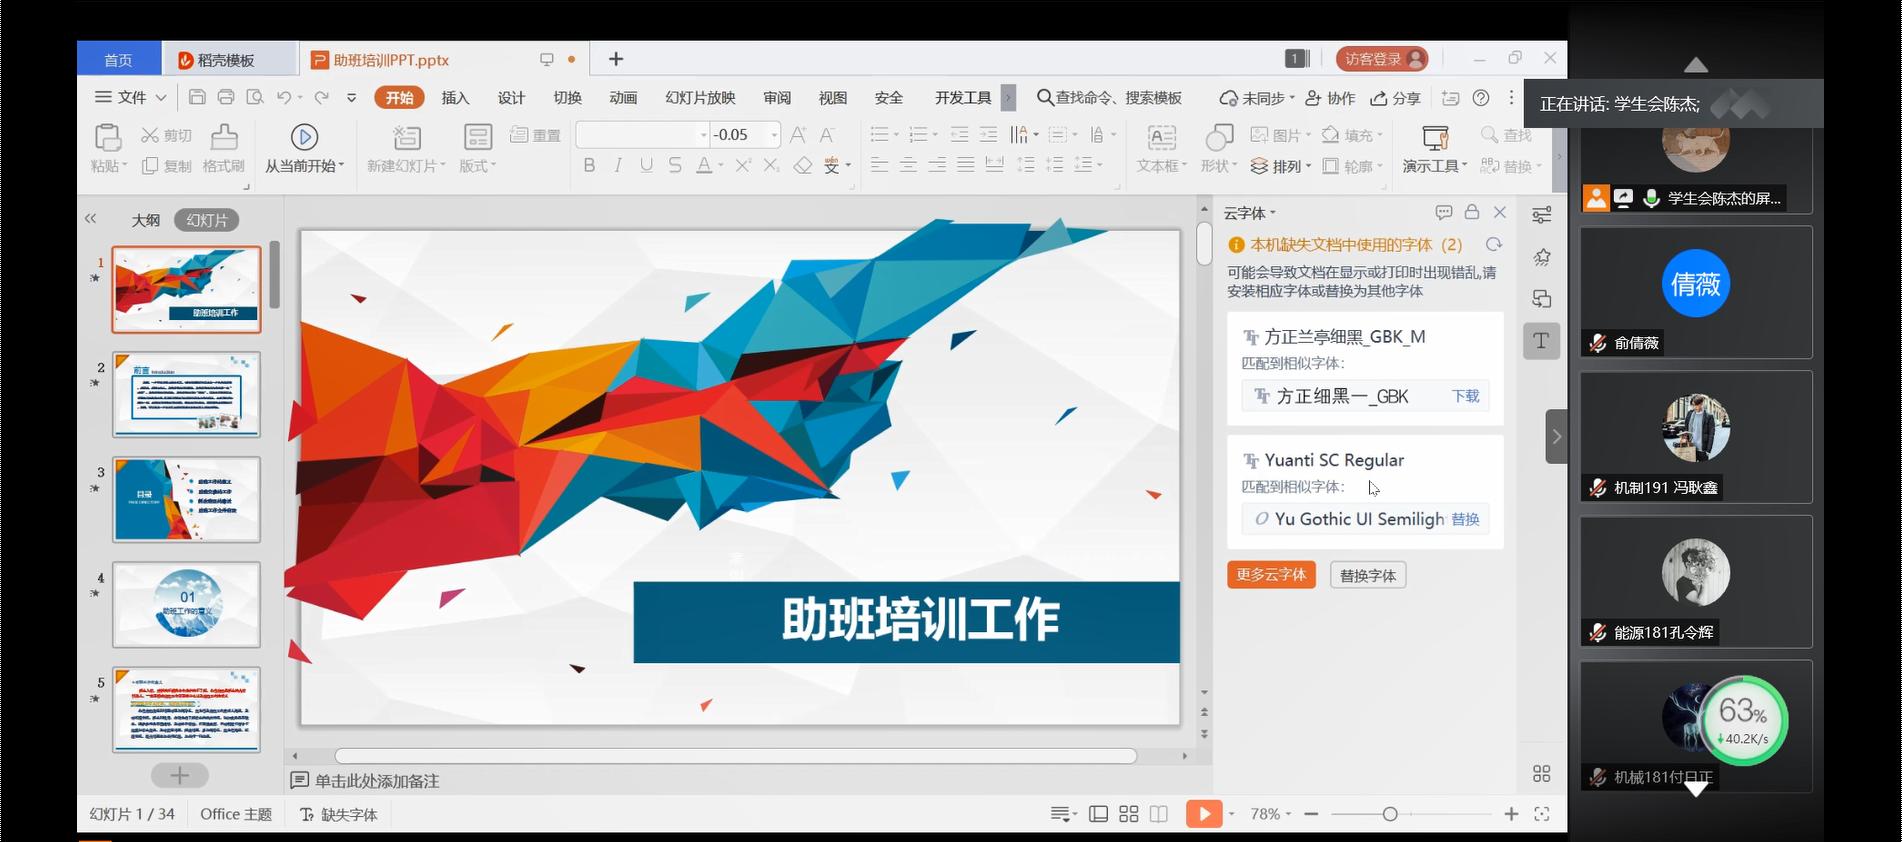Click the orange 更多云字体 button
1902x842 pixels.
coord(1271,575)
